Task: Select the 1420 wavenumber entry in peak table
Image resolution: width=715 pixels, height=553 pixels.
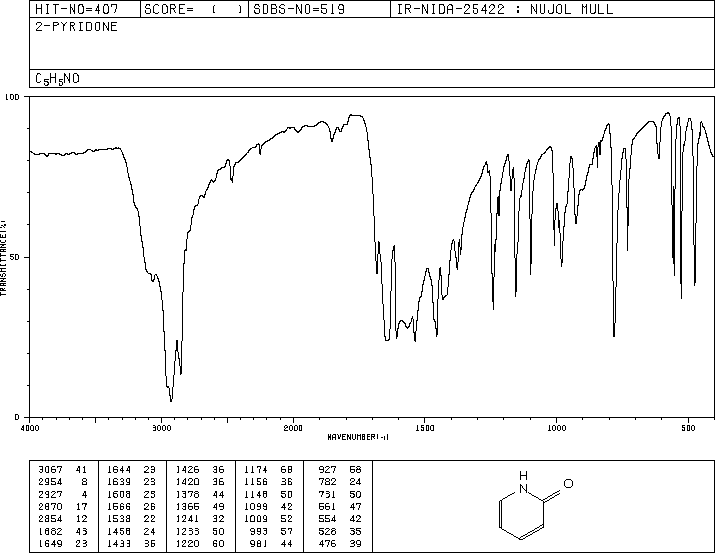Action: tap(187, 481)
